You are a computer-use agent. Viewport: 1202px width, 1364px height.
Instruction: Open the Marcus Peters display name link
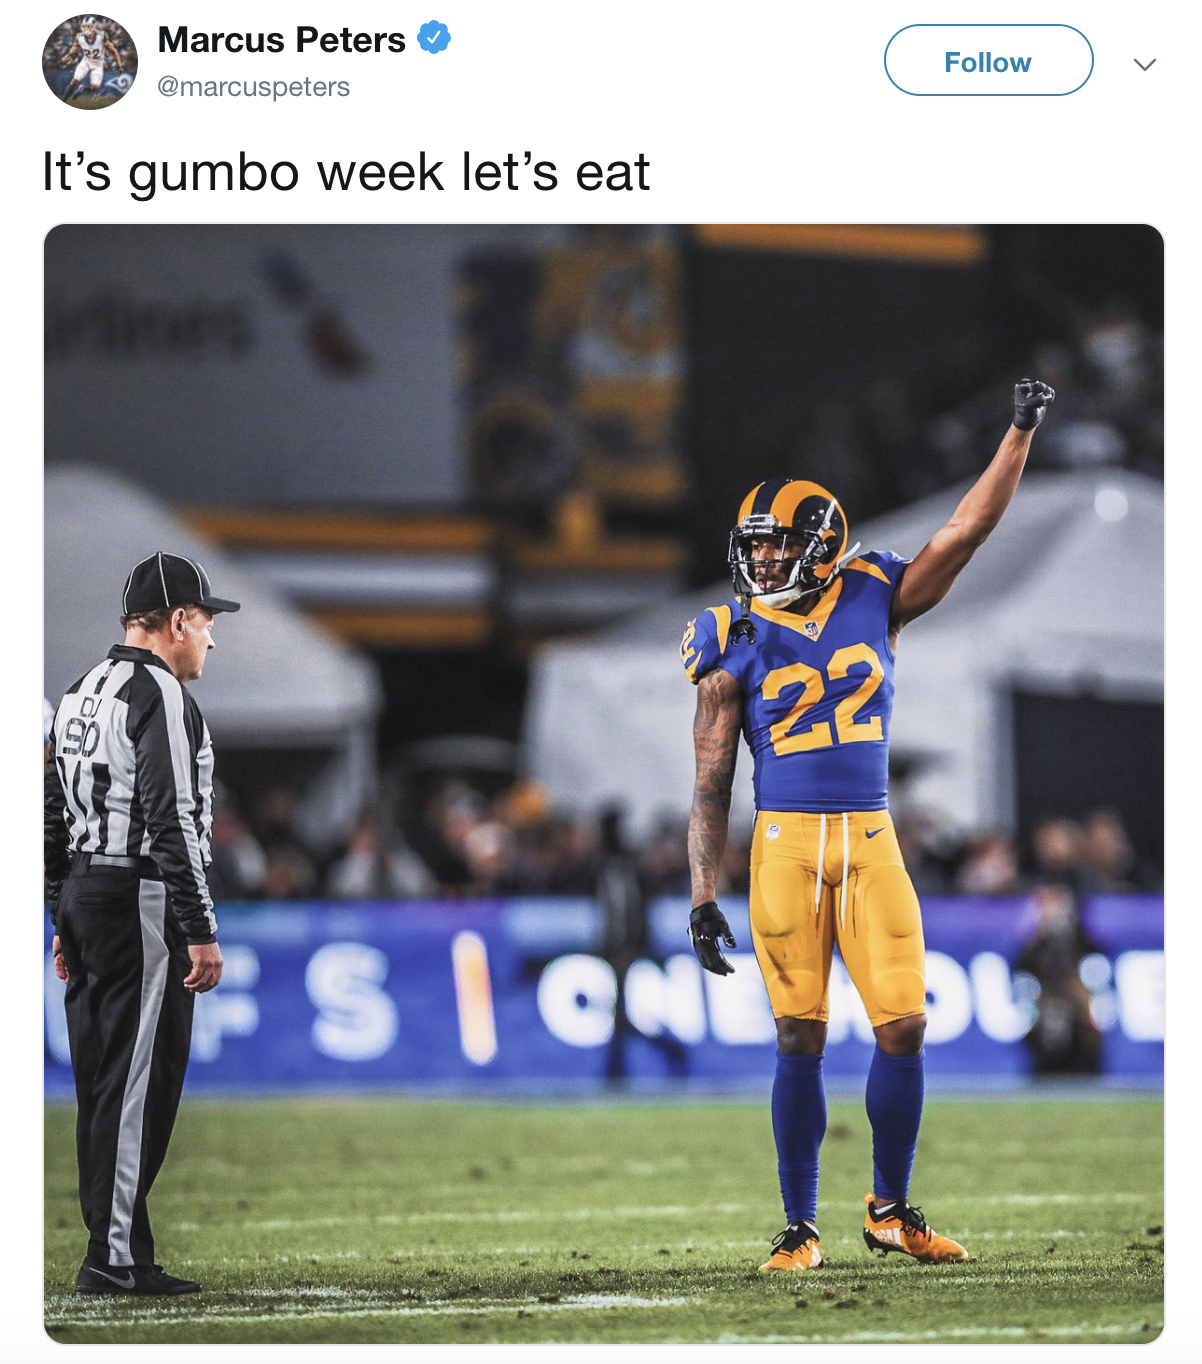click(281, 40)
